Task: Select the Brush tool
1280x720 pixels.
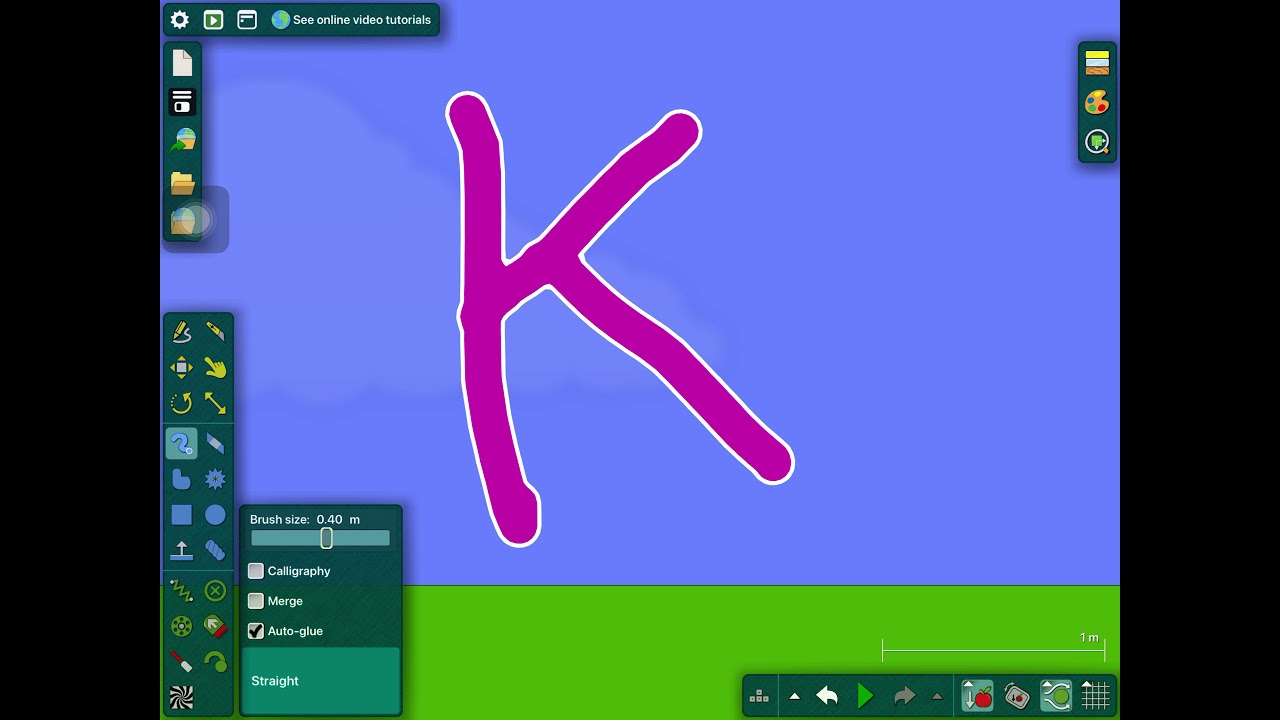Action: tap(181, 443)
